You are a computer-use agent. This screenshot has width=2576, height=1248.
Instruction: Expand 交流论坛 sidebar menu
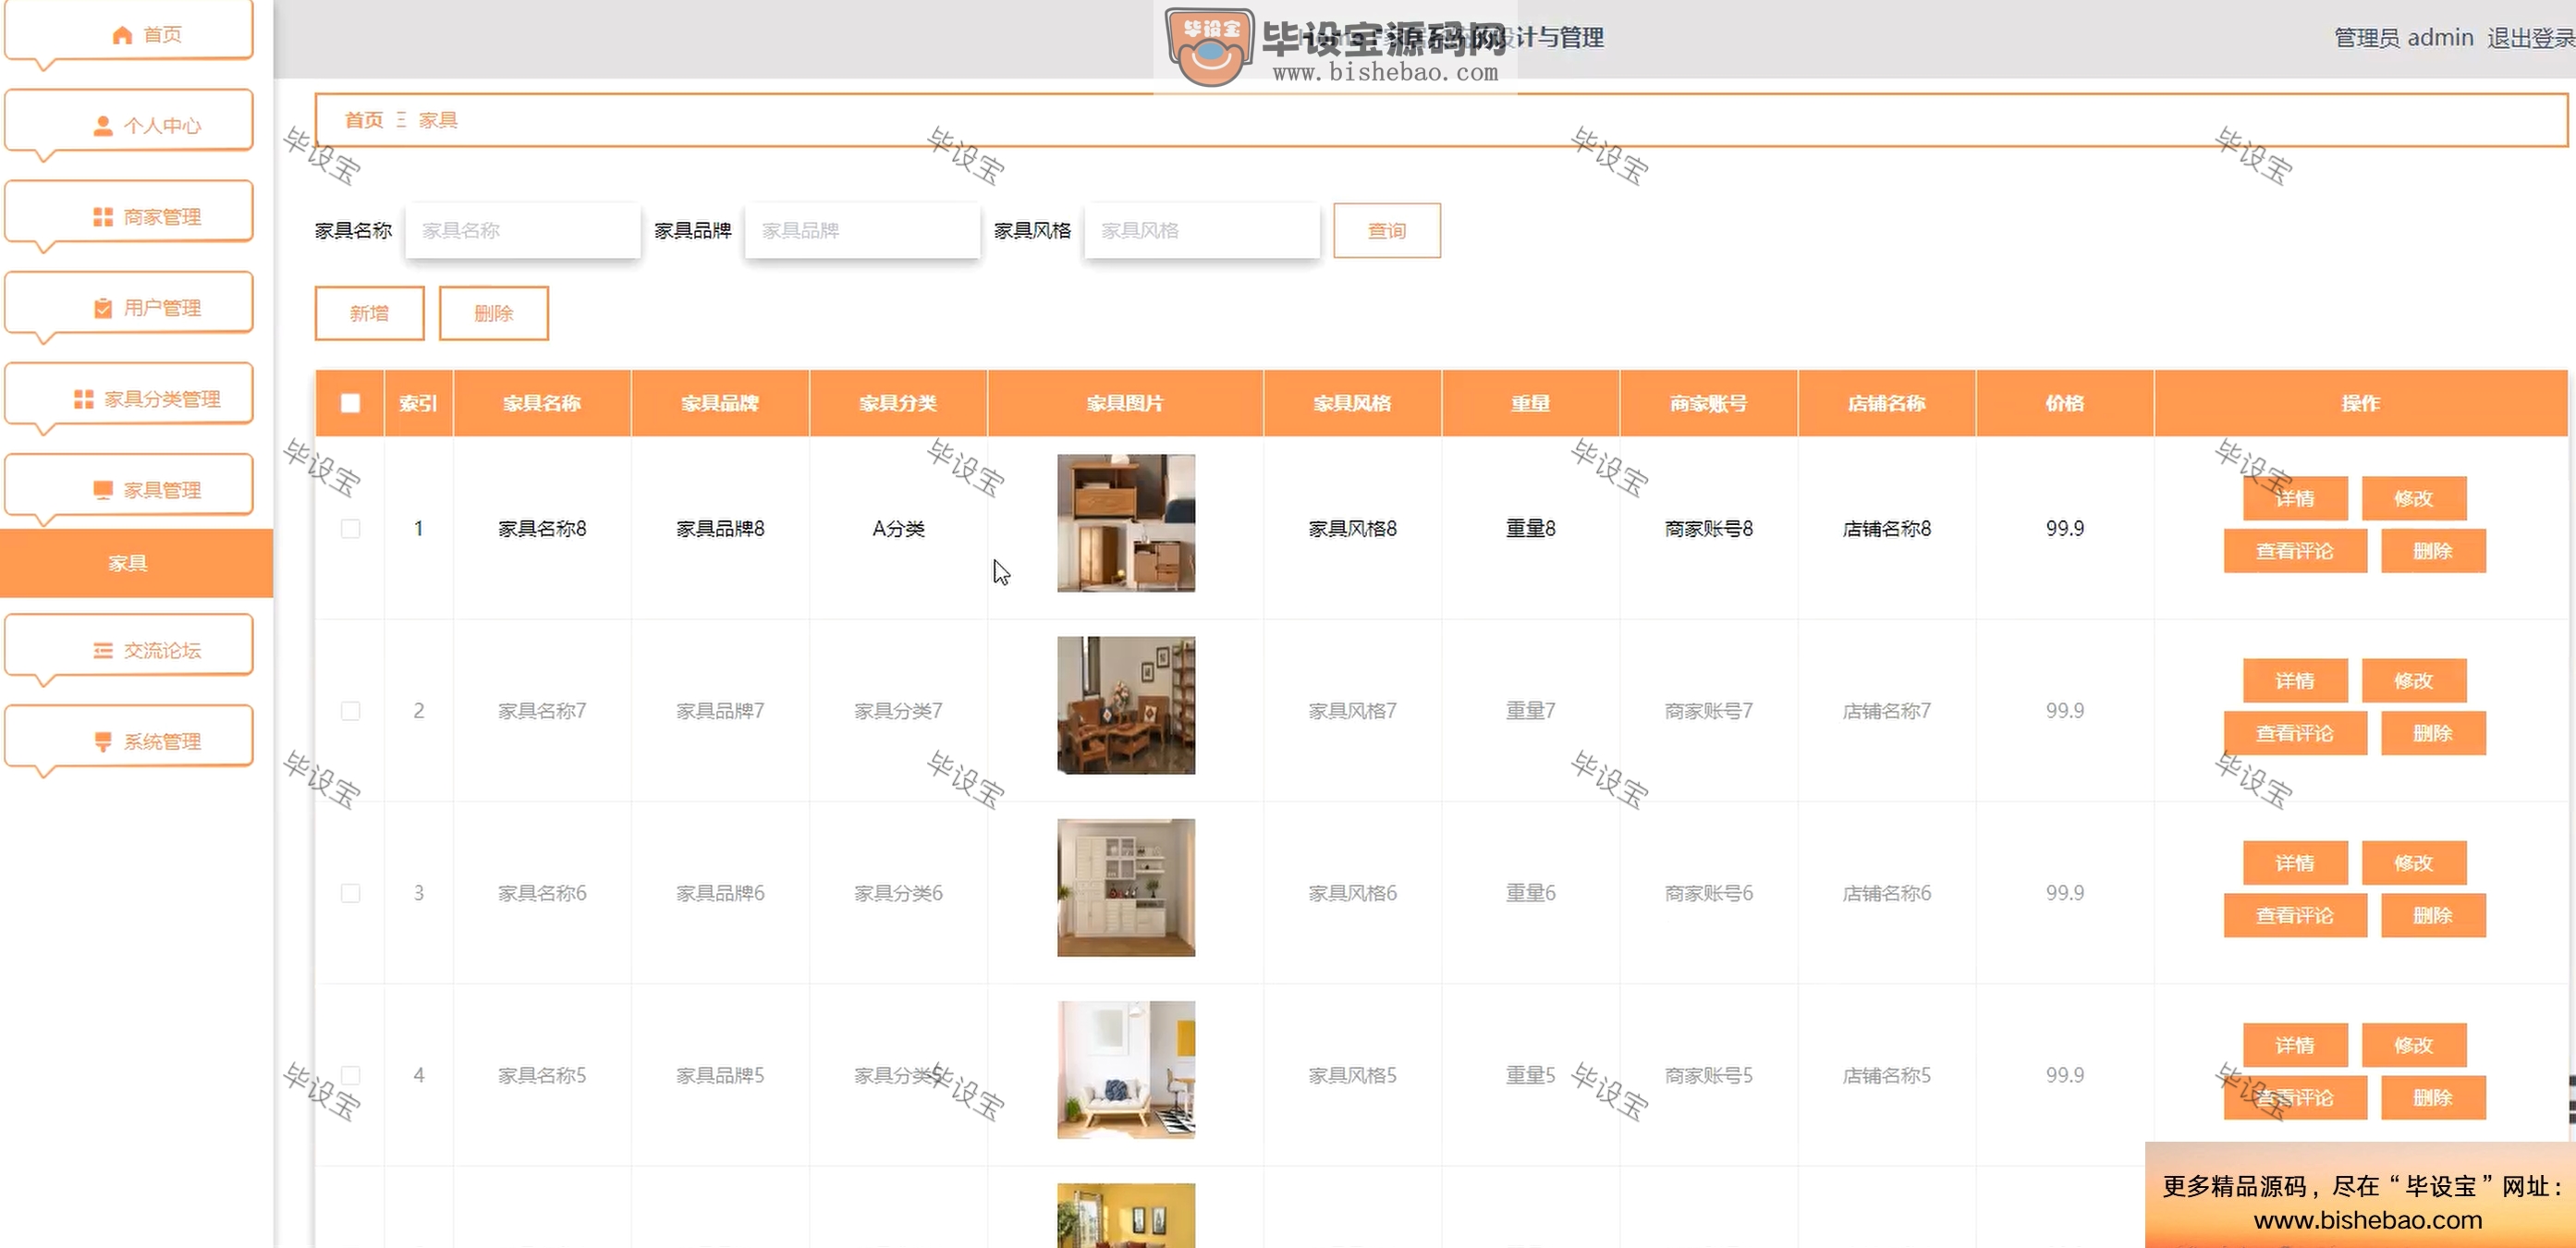point(129,646)
